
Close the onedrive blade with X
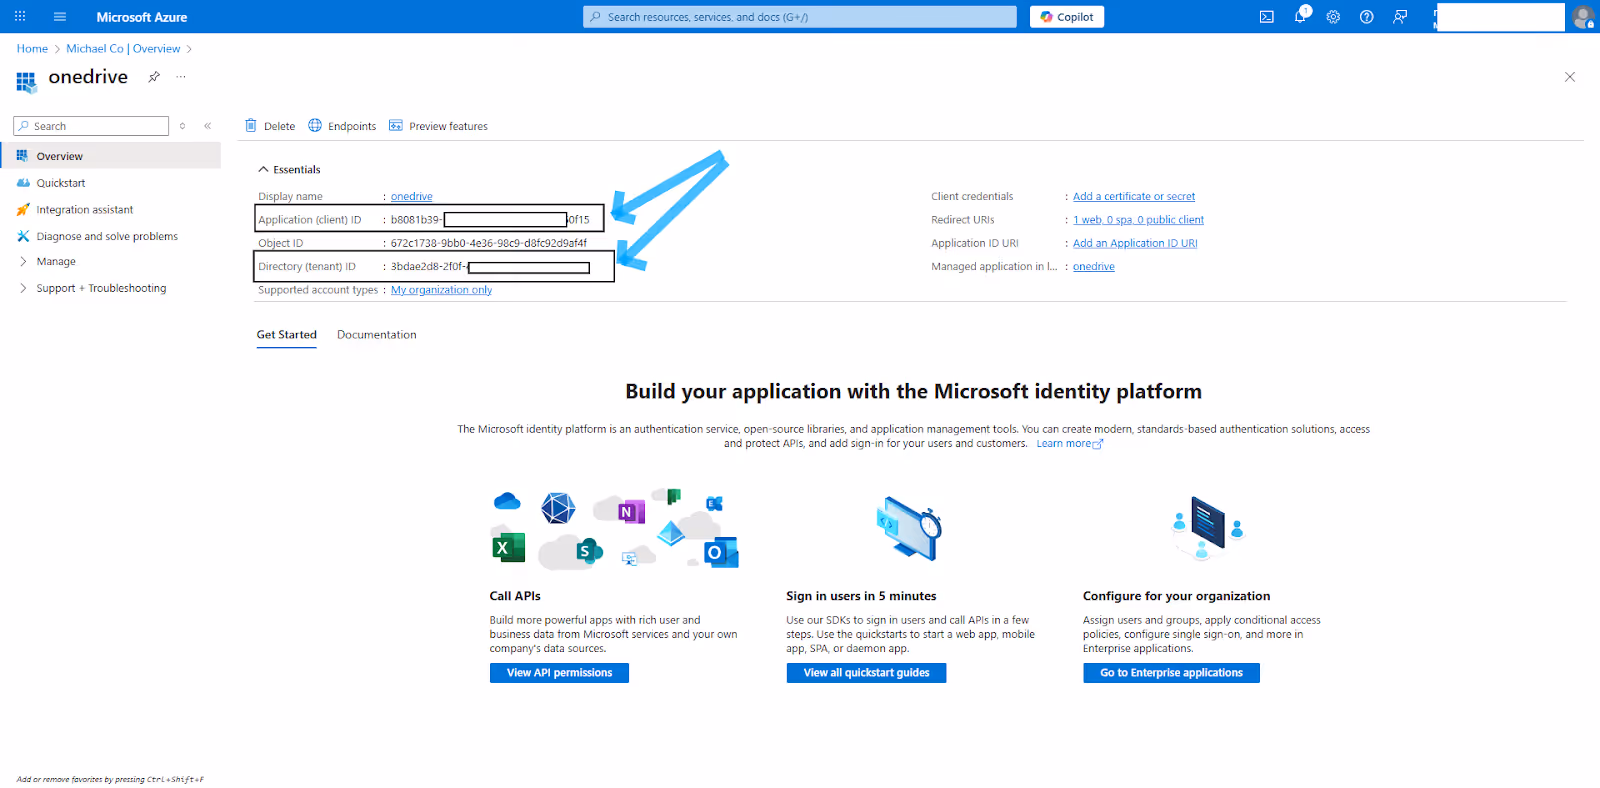point(1570,77)
